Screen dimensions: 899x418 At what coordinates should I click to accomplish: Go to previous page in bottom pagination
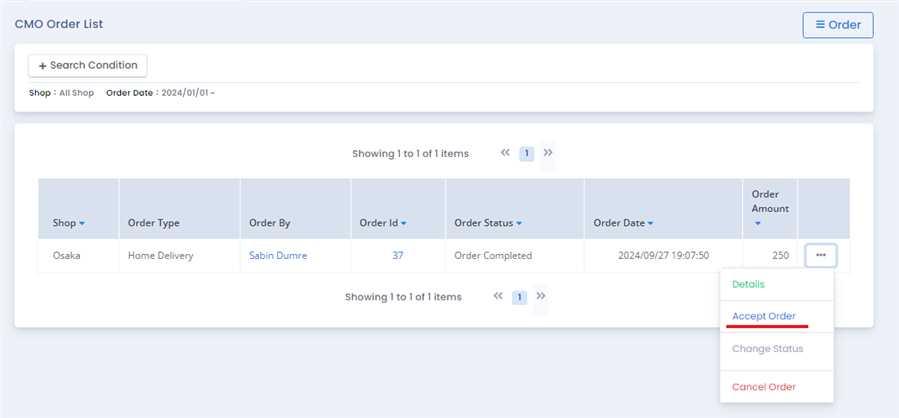pyautogui.click(x=498, y=296)
